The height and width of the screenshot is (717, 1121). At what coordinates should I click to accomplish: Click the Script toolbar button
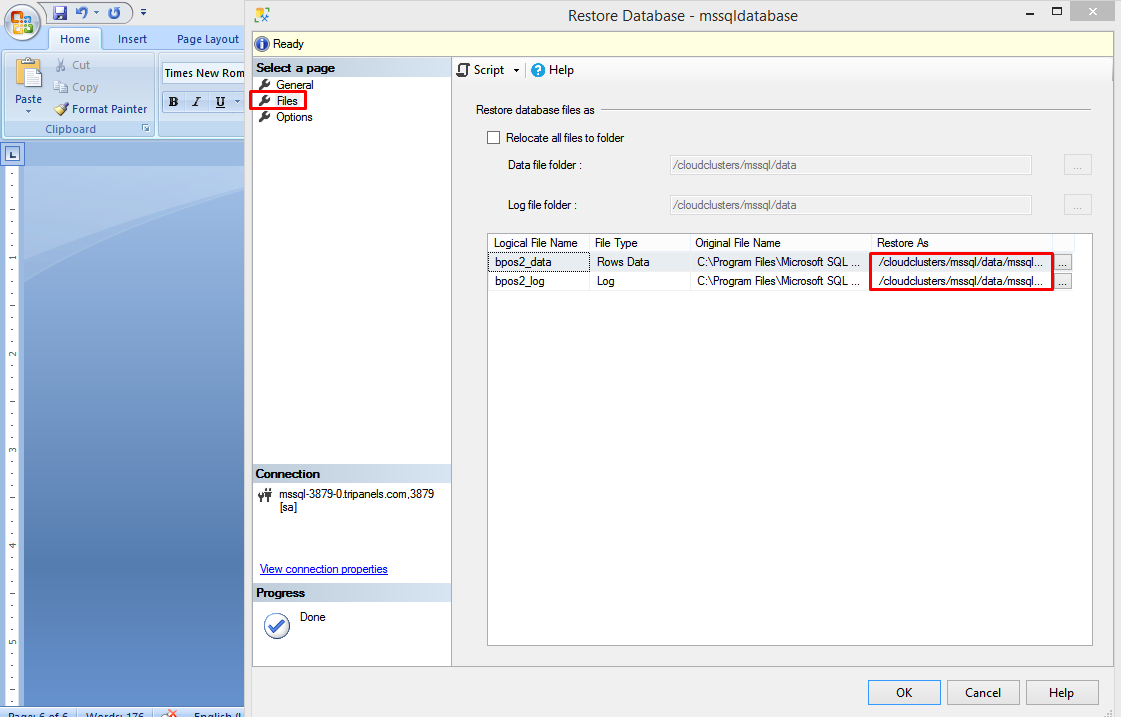pos(482,70)
